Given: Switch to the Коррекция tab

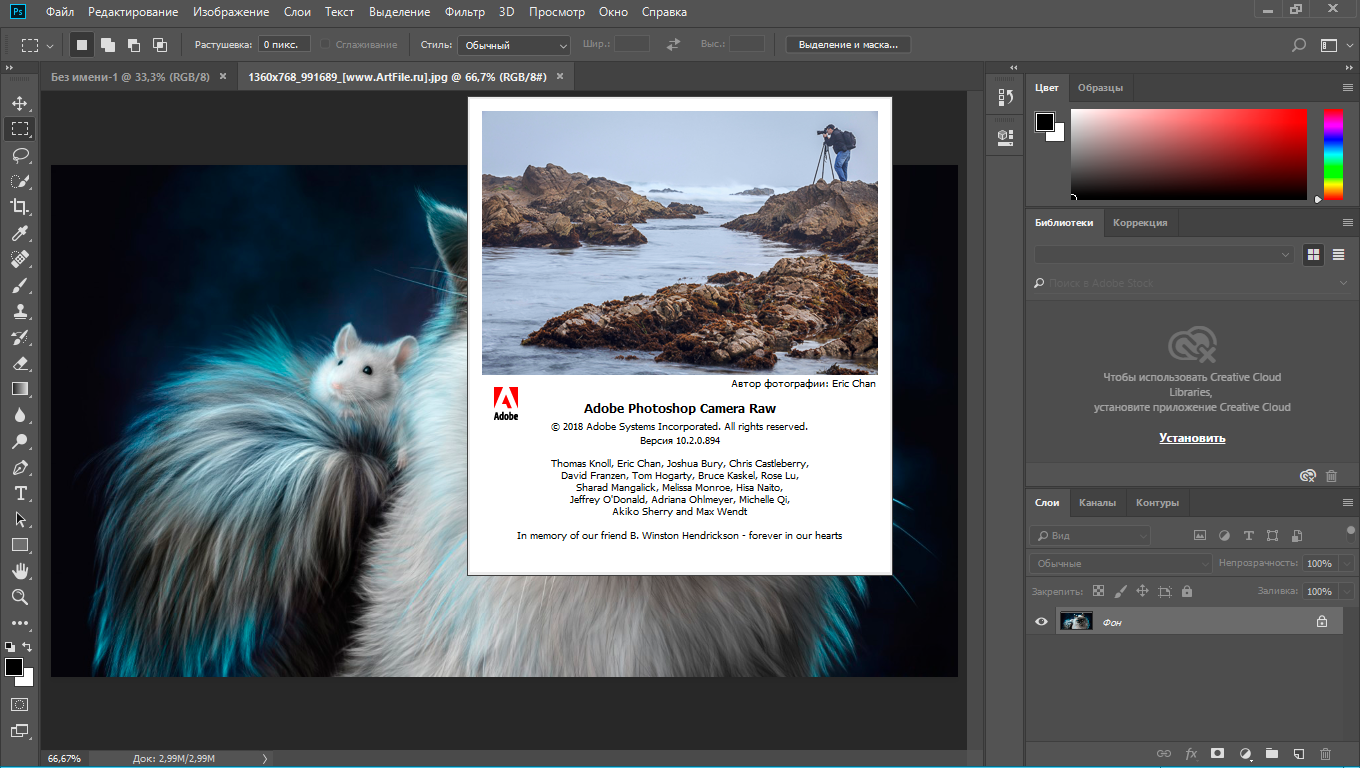Looking at the screenshot, I should [1140, 223].
